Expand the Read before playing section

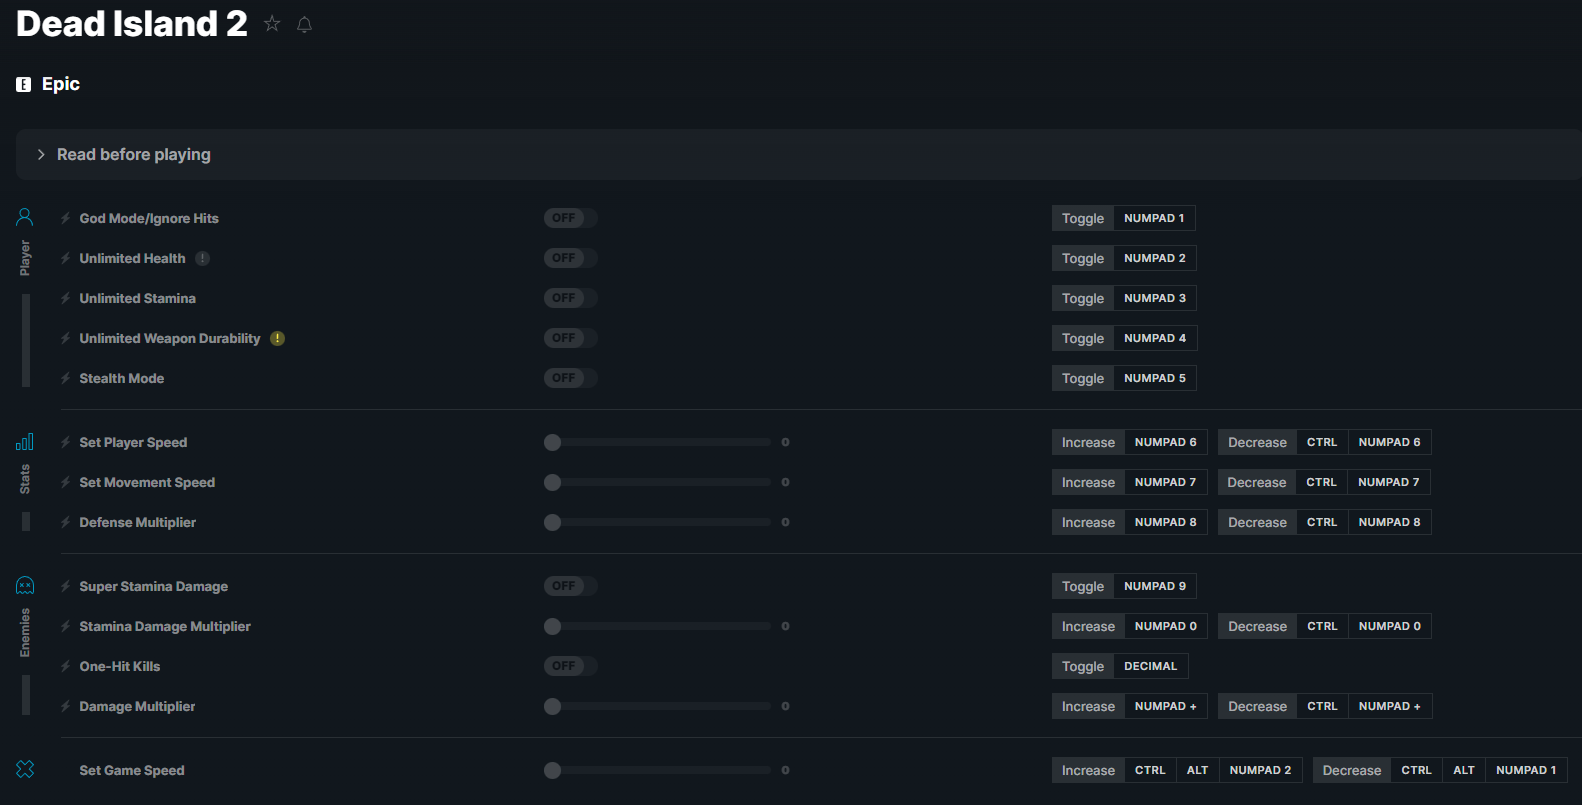(798, 154)
